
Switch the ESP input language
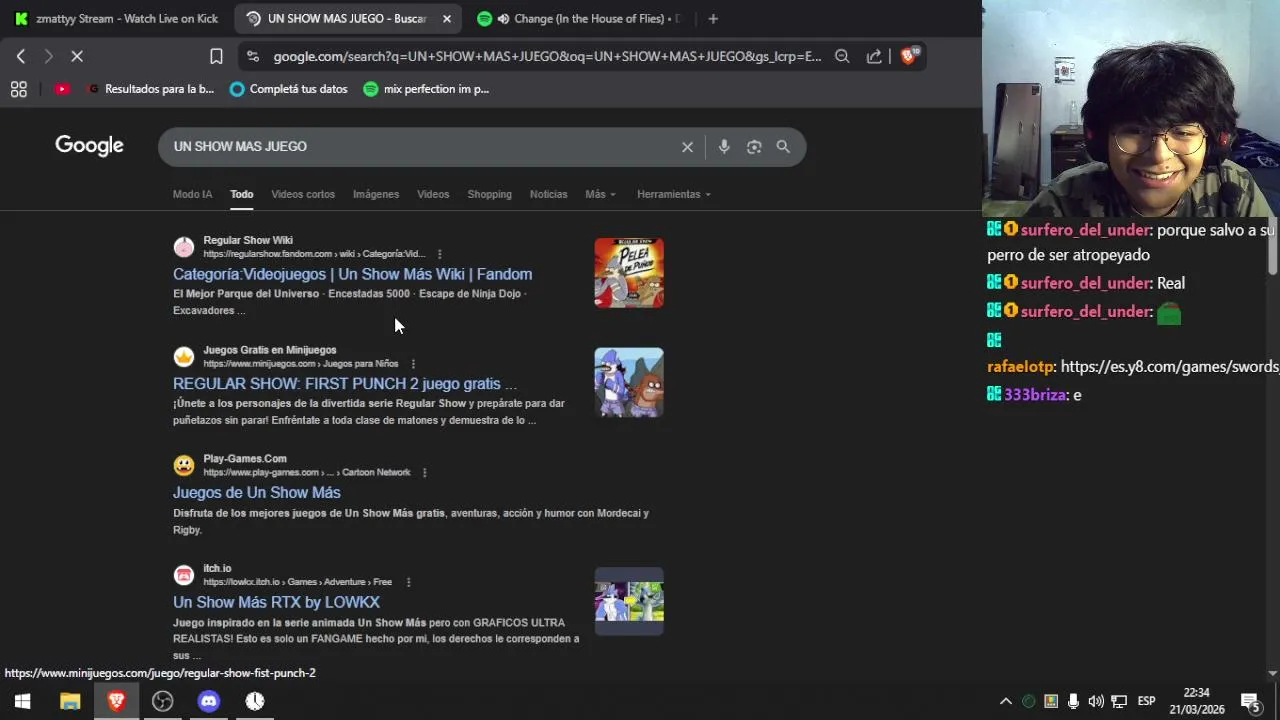click(1146, 701)
